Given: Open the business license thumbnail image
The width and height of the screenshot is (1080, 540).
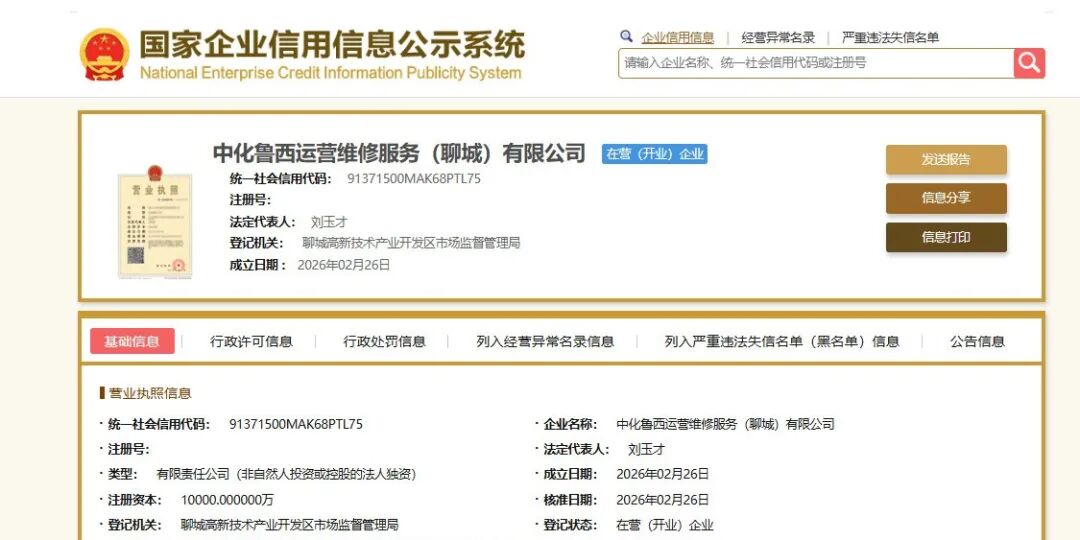Looking at the screenshot, I should (x=155, y=222).
